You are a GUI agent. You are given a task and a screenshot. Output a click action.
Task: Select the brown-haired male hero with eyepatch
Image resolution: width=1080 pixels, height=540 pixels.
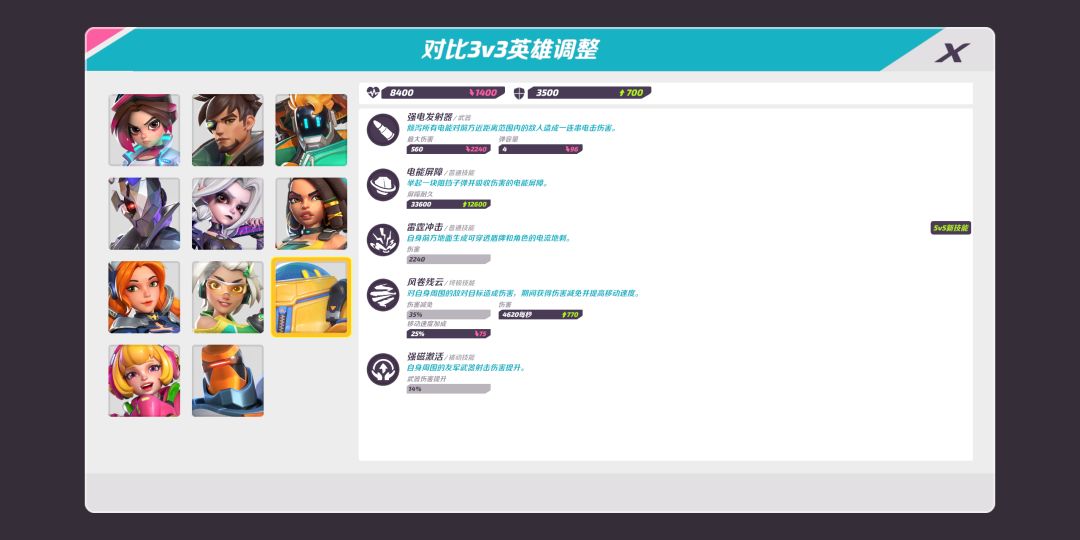[x=227, y=130]
